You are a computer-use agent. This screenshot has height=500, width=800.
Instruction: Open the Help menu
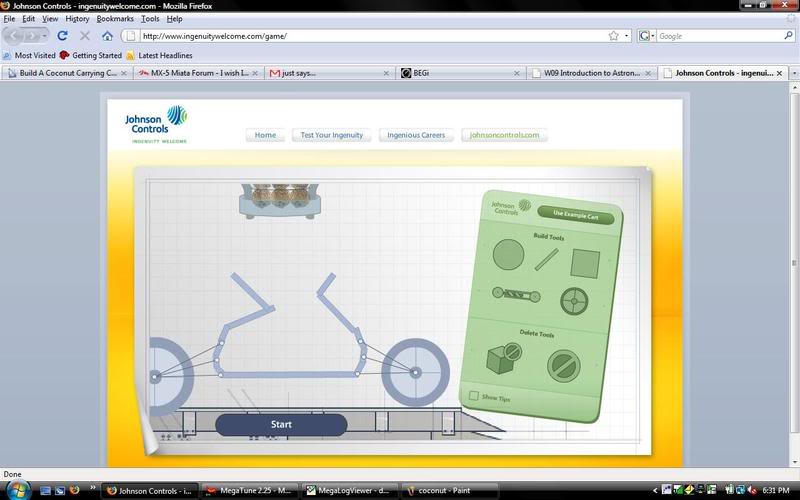pos(174,19)
